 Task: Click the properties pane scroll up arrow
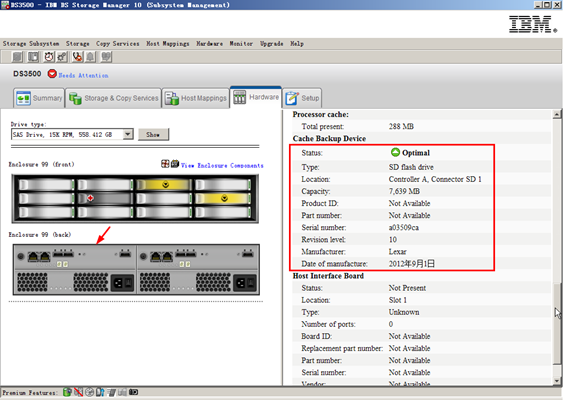(557, 115)
